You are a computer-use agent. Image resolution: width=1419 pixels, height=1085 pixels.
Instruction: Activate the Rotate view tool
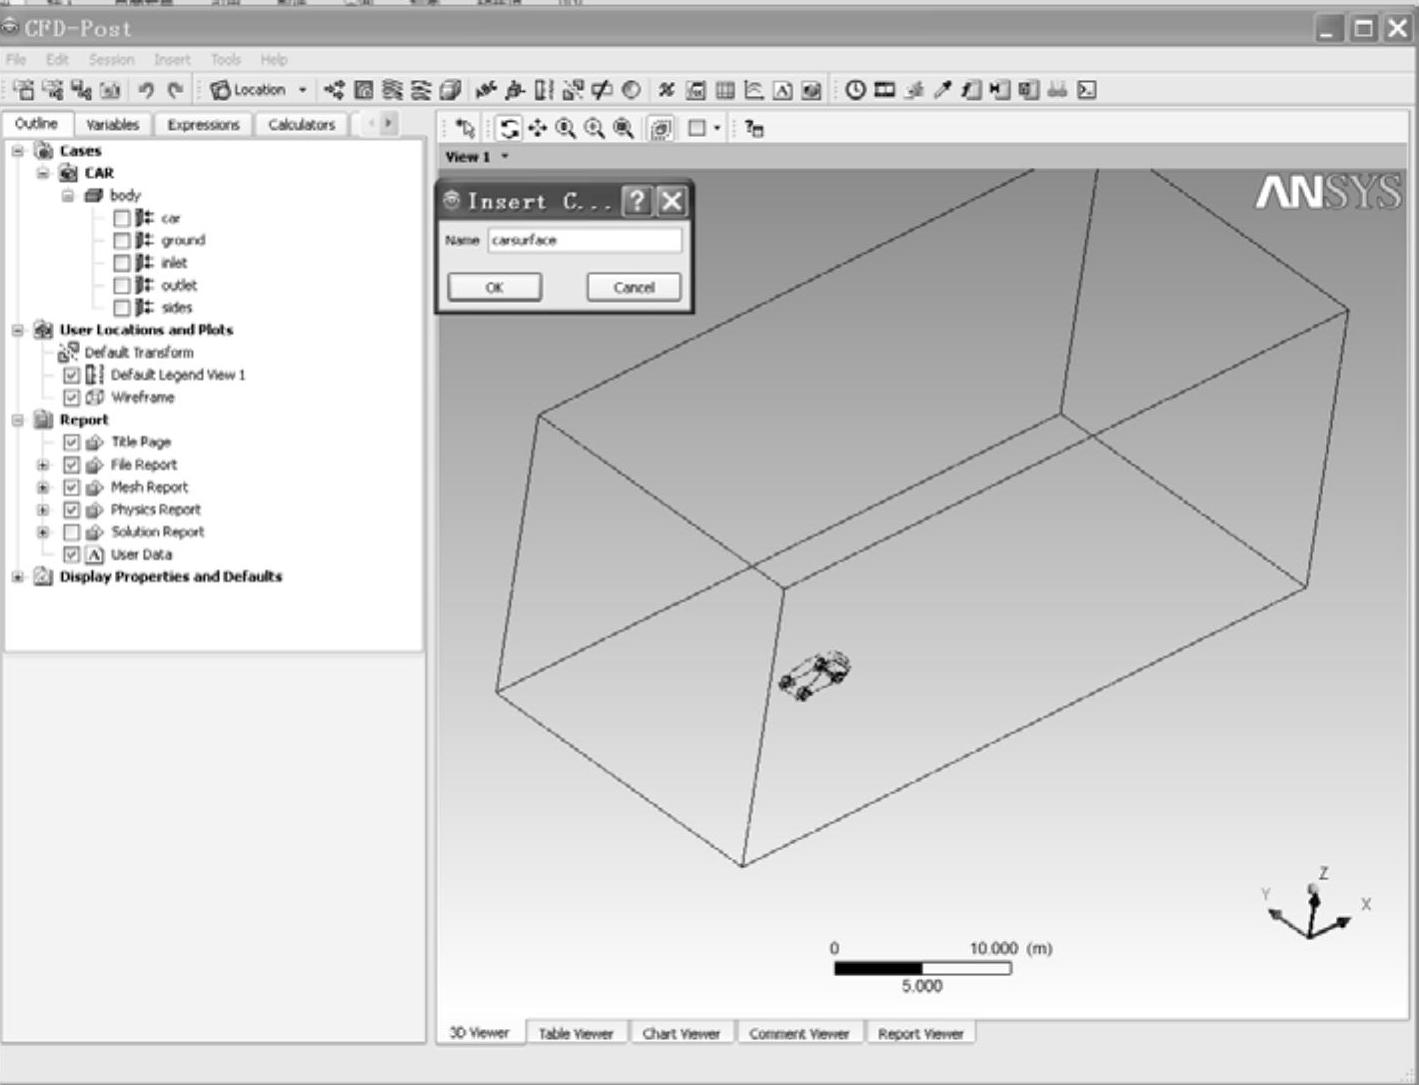click(x=510, y=128)
